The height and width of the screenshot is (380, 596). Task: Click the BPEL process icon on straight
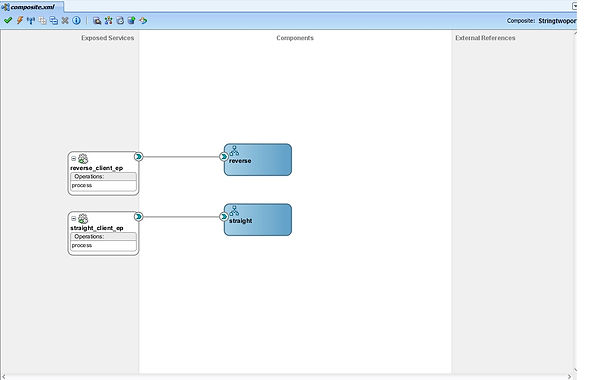pos(235,211)
